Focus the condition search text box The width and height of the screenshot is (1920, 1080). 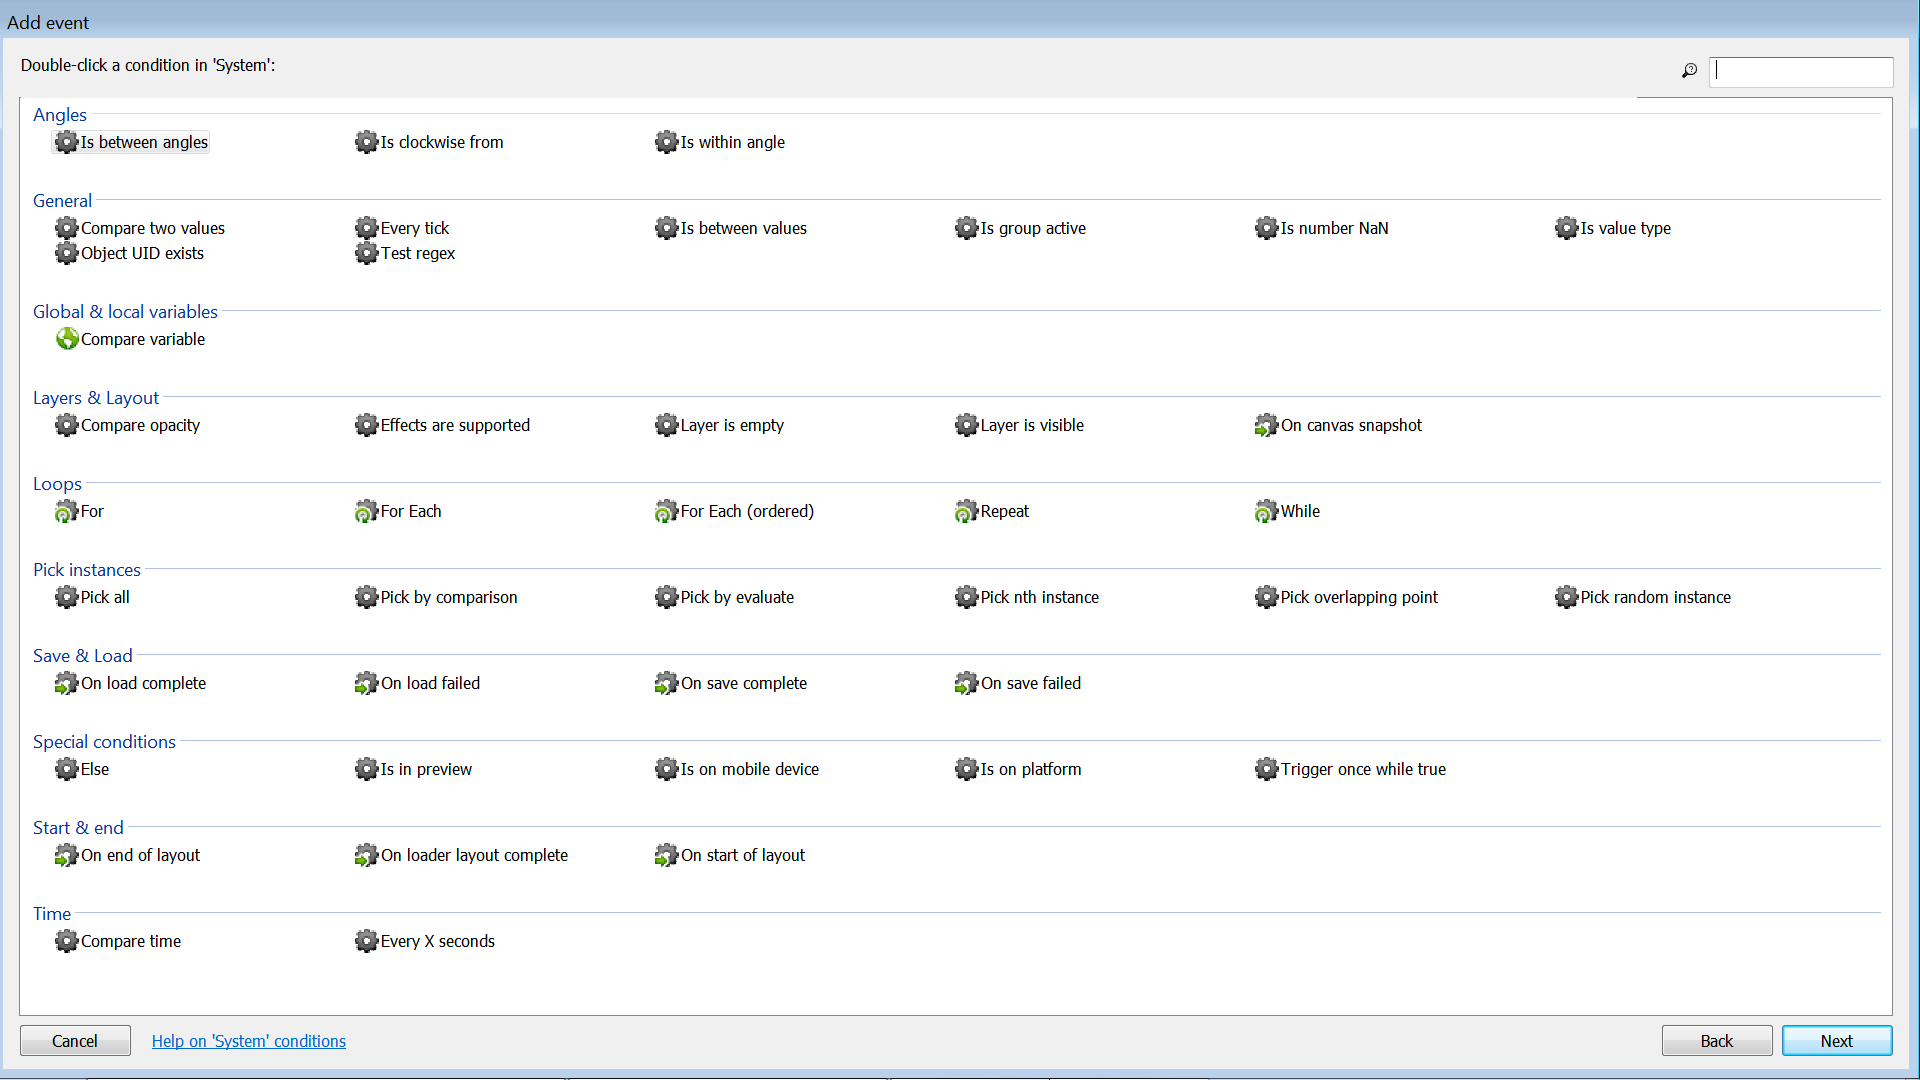(1801, 71)
